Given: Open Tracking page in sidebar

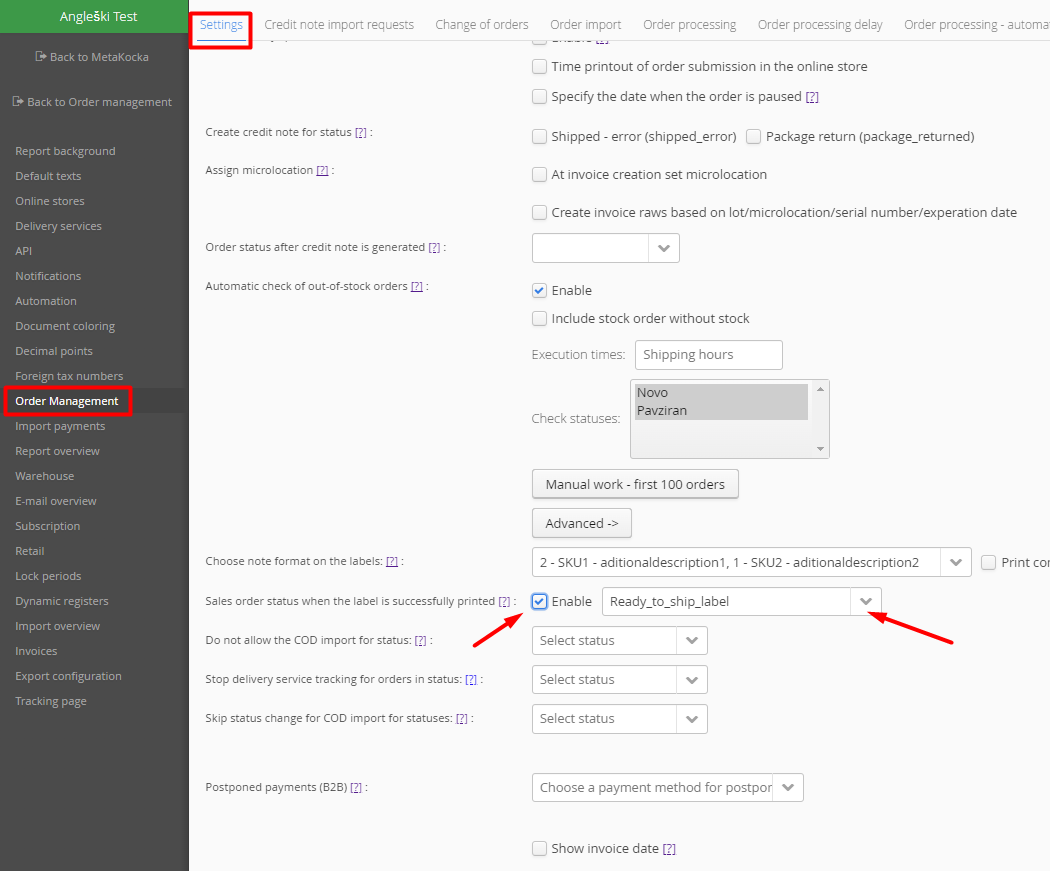Looking at the screenshot, I should [x=51, y=701].
